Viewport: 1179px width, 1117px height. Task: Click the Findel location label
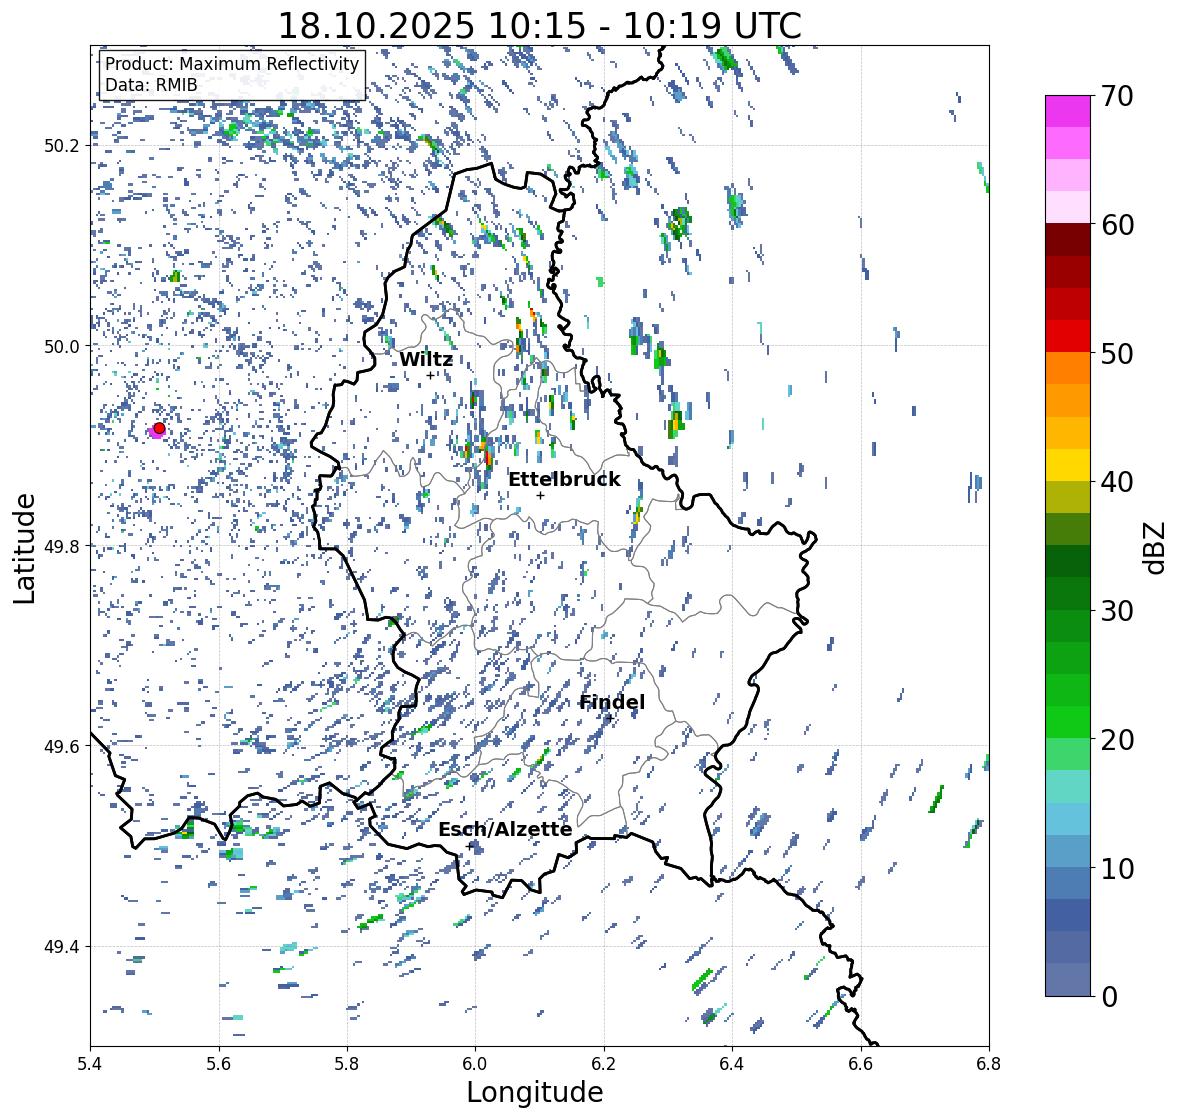tap(612, 703)
